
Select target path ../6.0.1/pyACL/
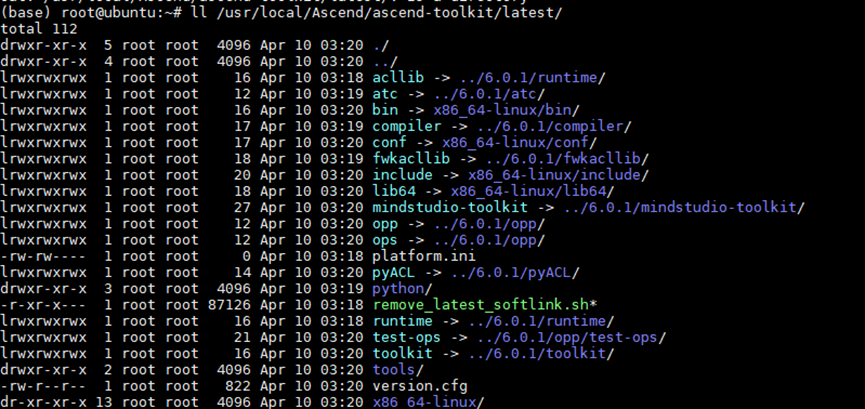(x=516, y=273)
